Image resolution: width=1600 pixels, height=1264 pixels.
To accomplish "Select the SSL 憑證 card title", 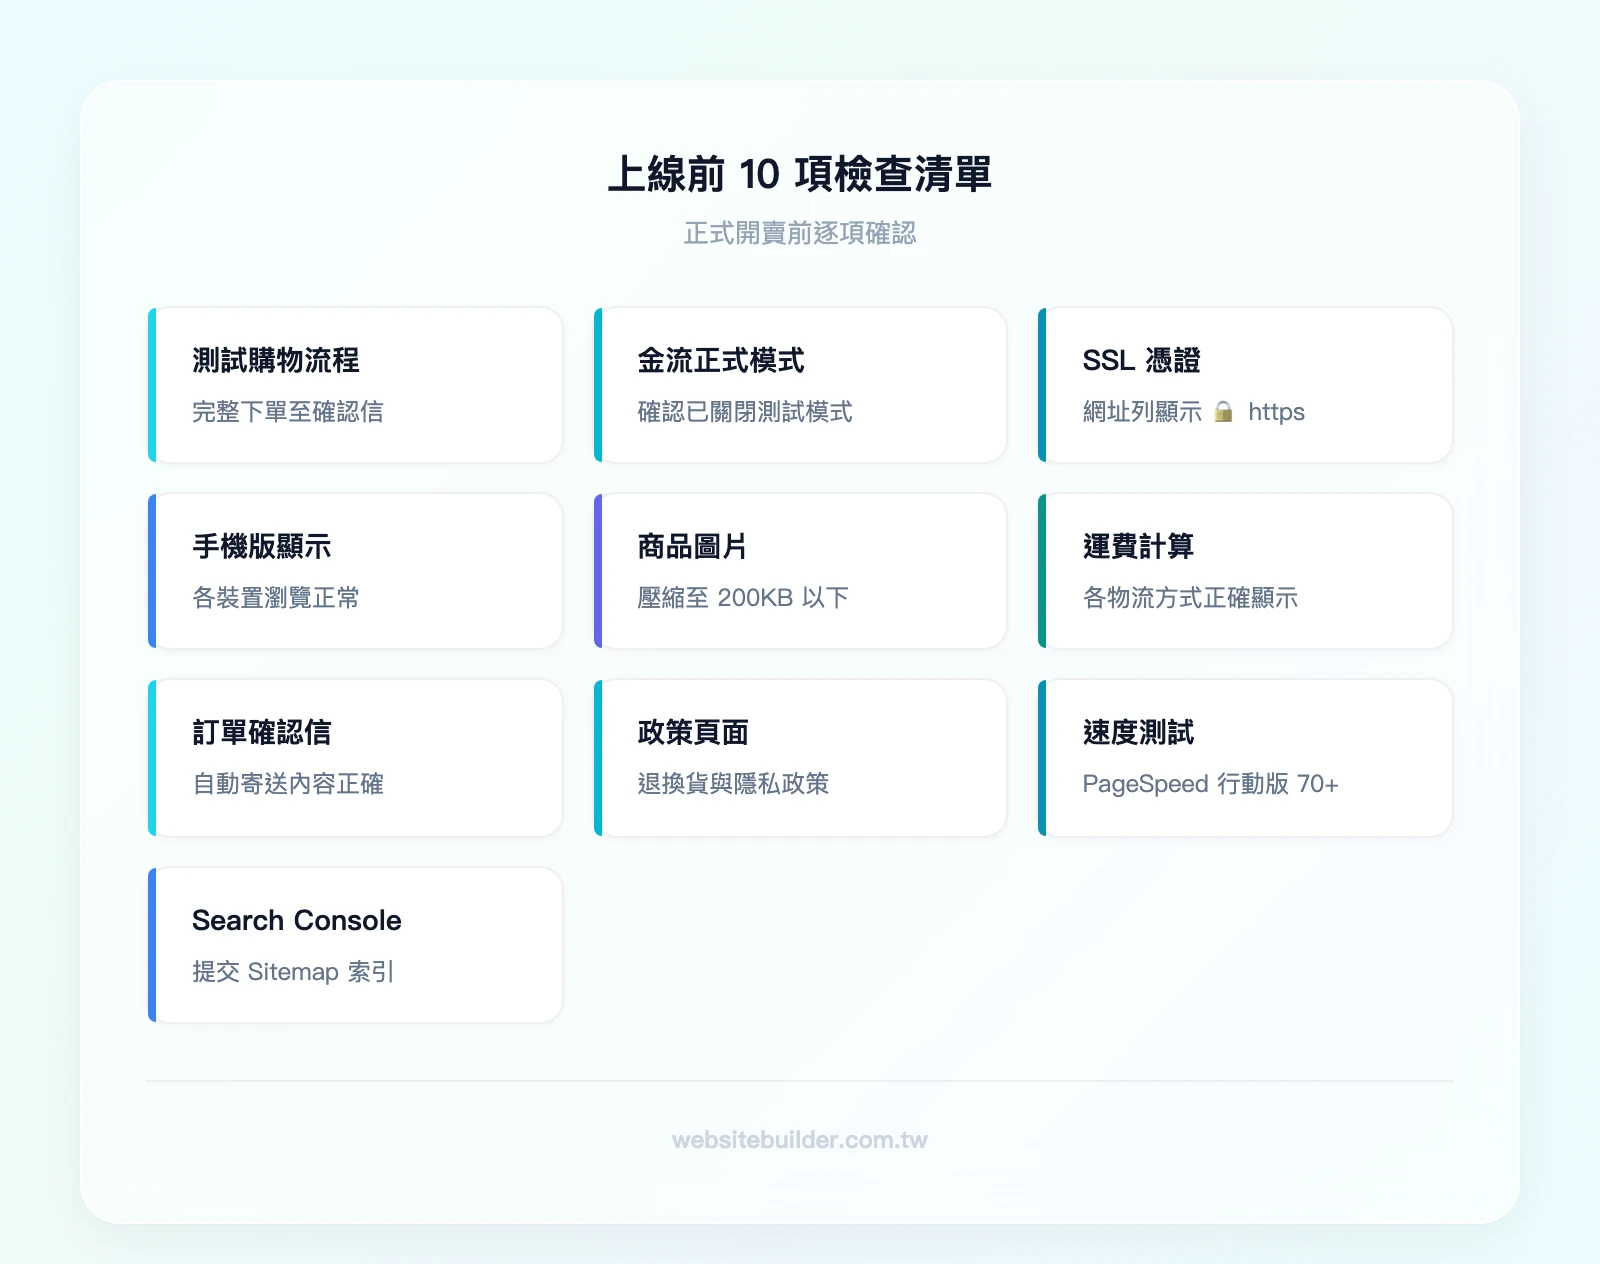I will (x=1141, y=361).
